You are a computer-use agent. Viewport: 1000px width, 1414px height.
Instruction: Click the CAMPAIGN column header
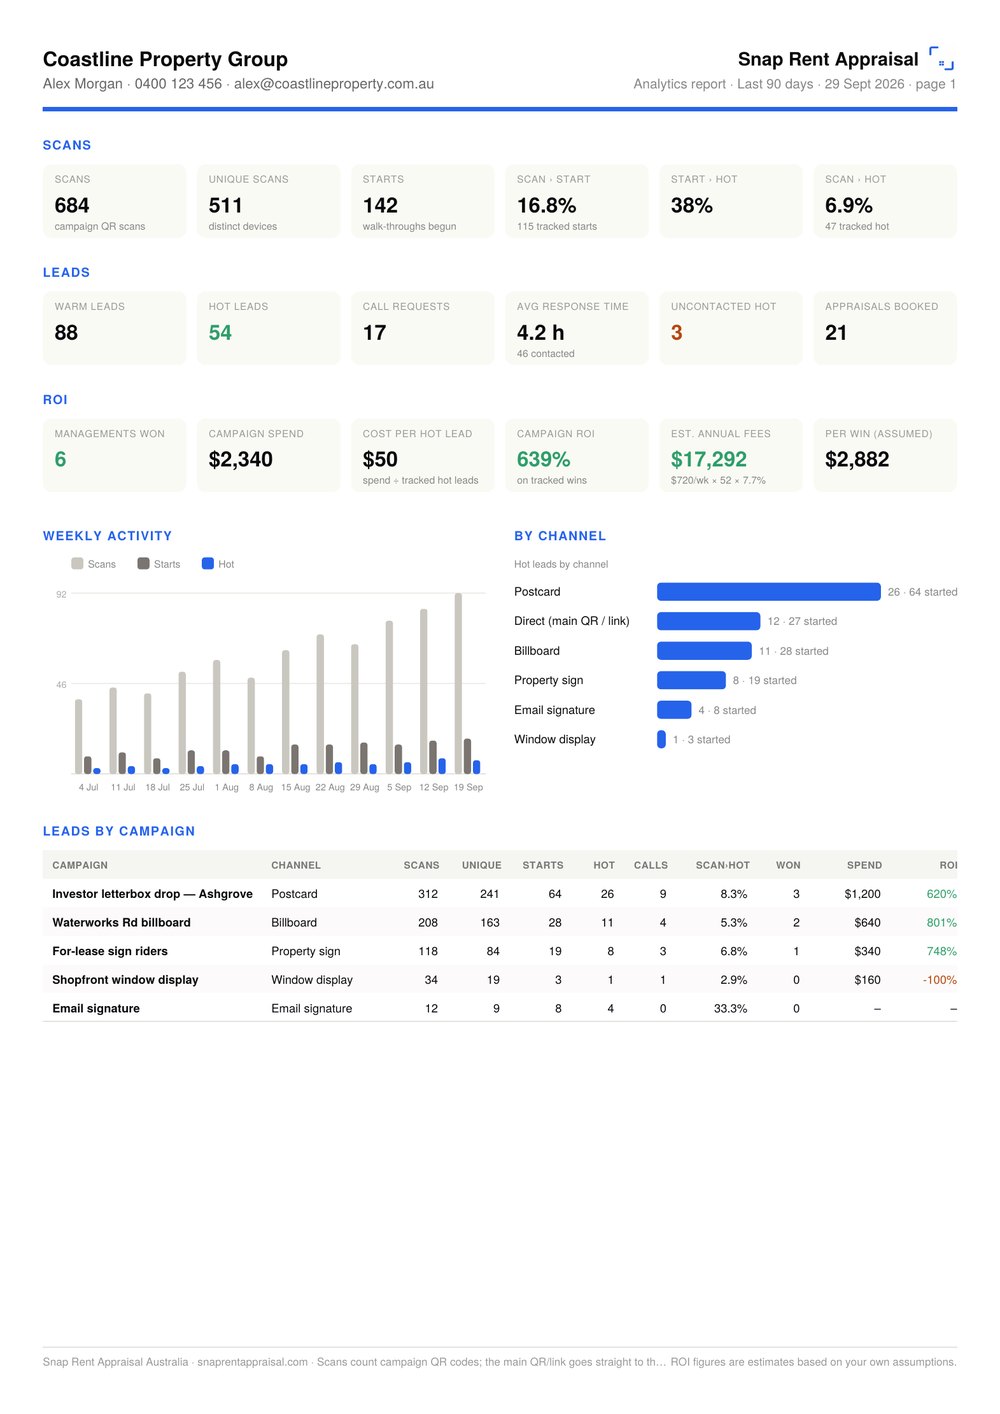pyautogui.click(x=80, y=865)
